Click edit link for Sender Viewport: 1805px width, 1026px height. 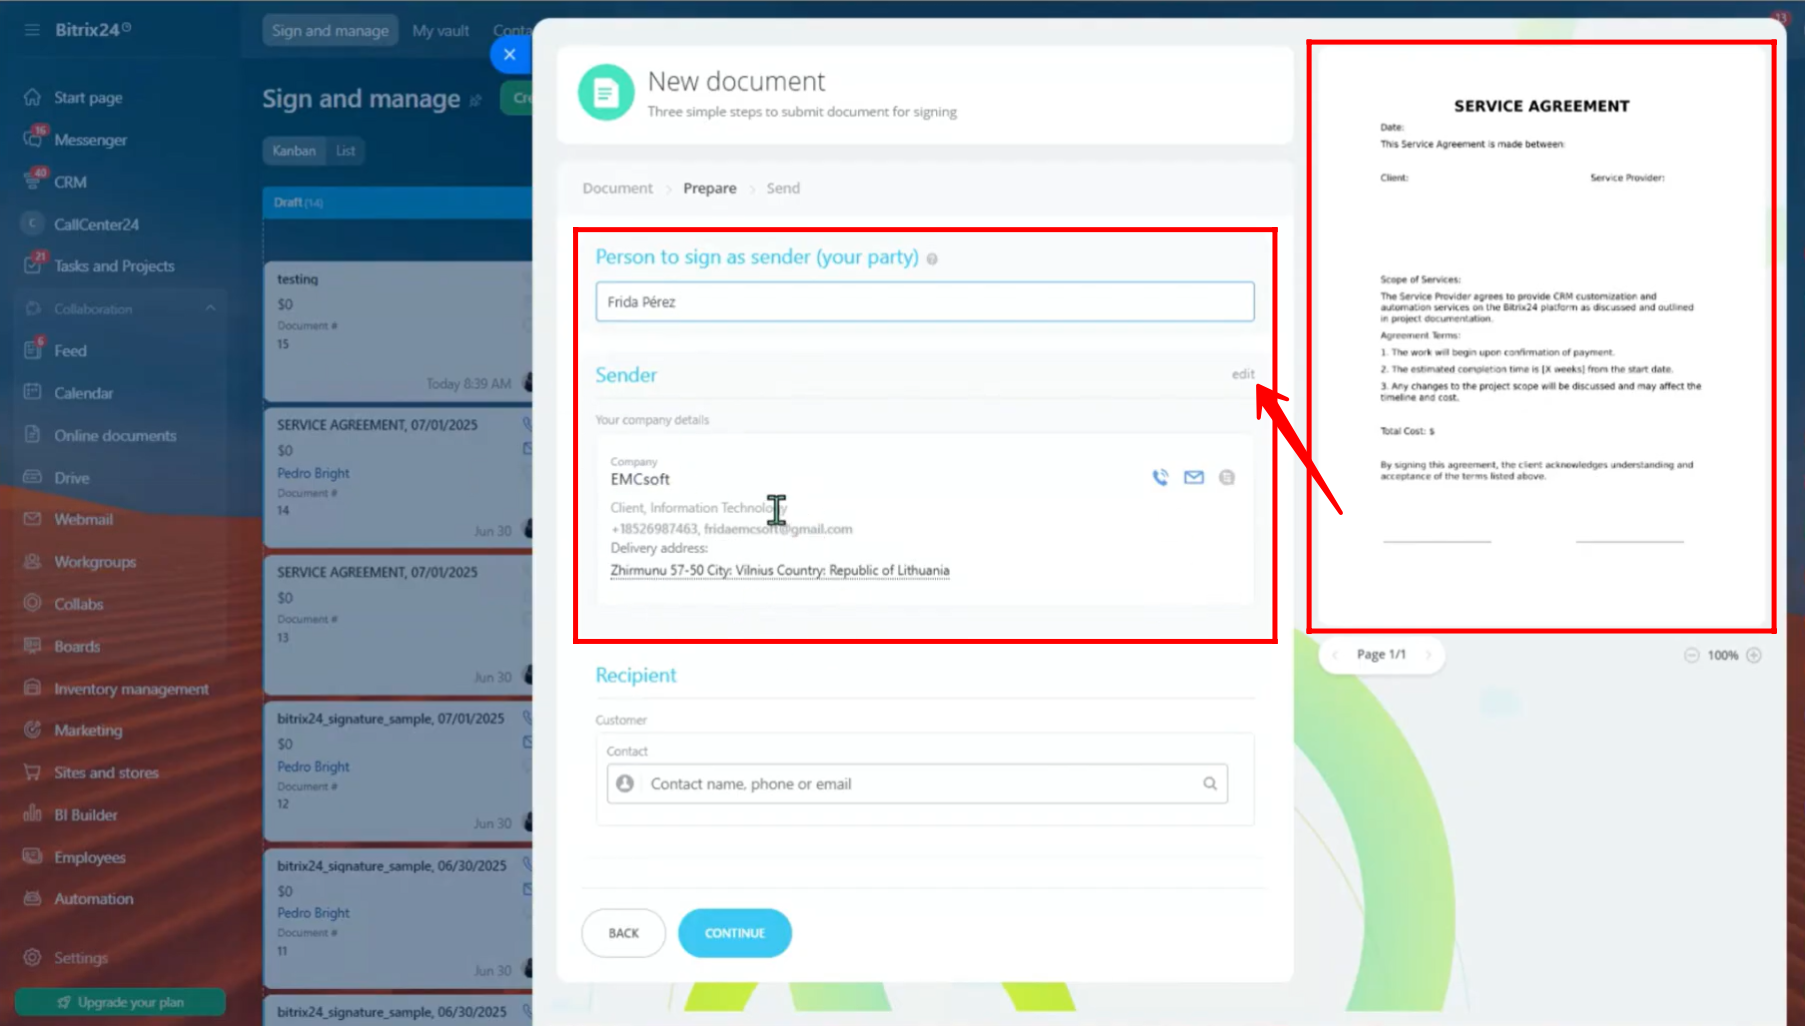1242,374
